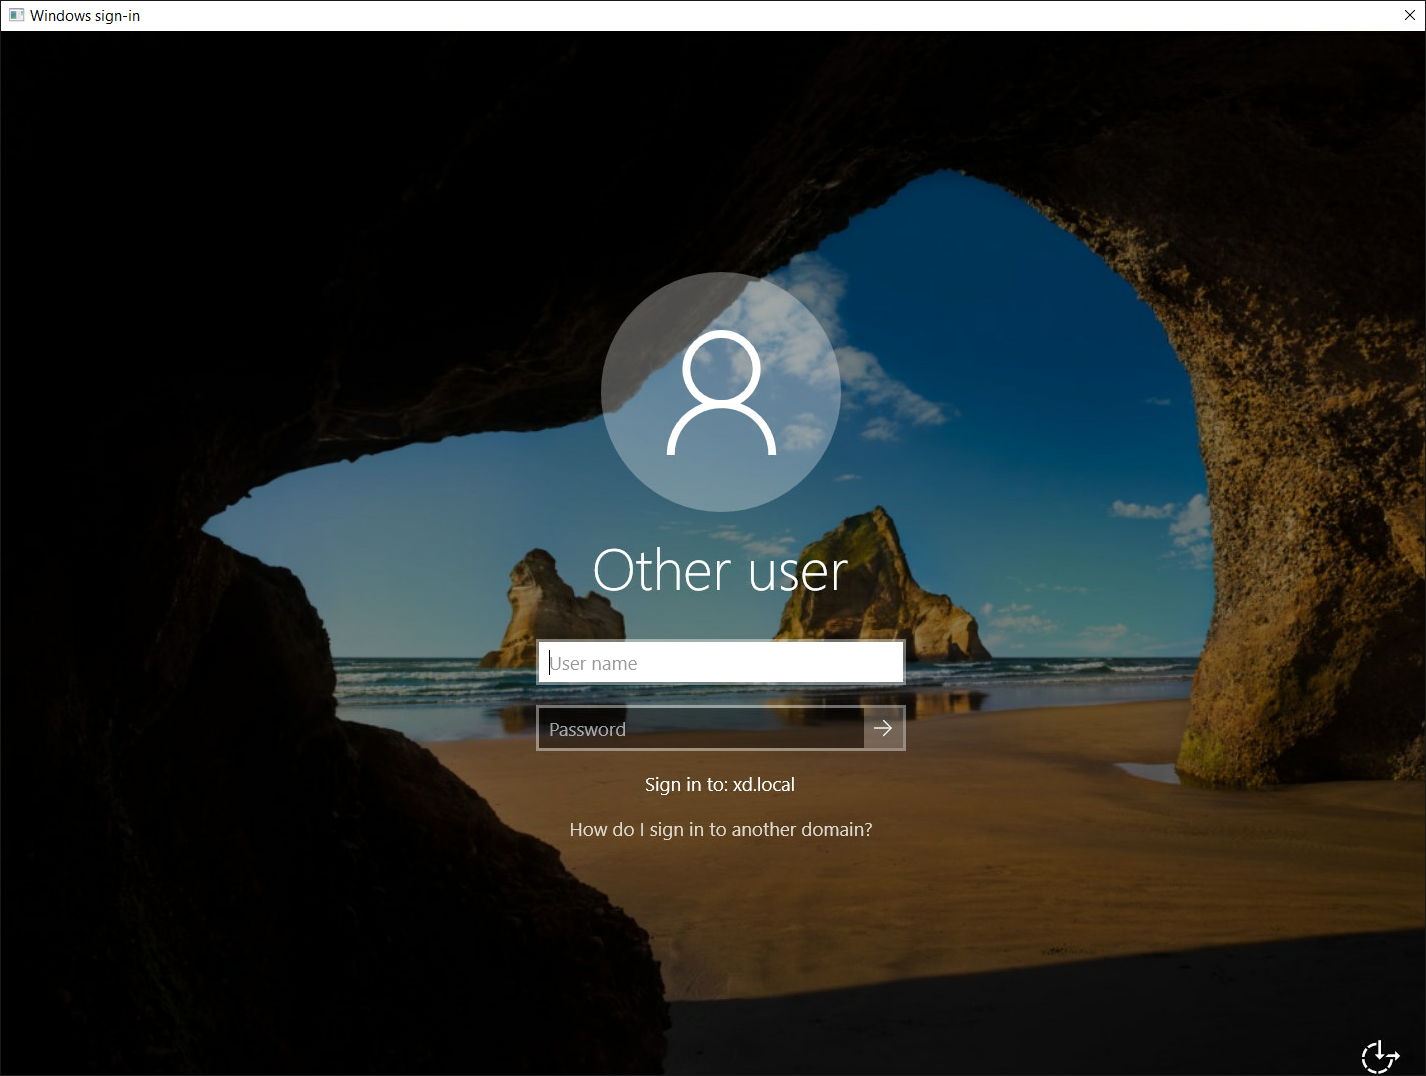Click the "Password" placeholder text

pos(587,729)
